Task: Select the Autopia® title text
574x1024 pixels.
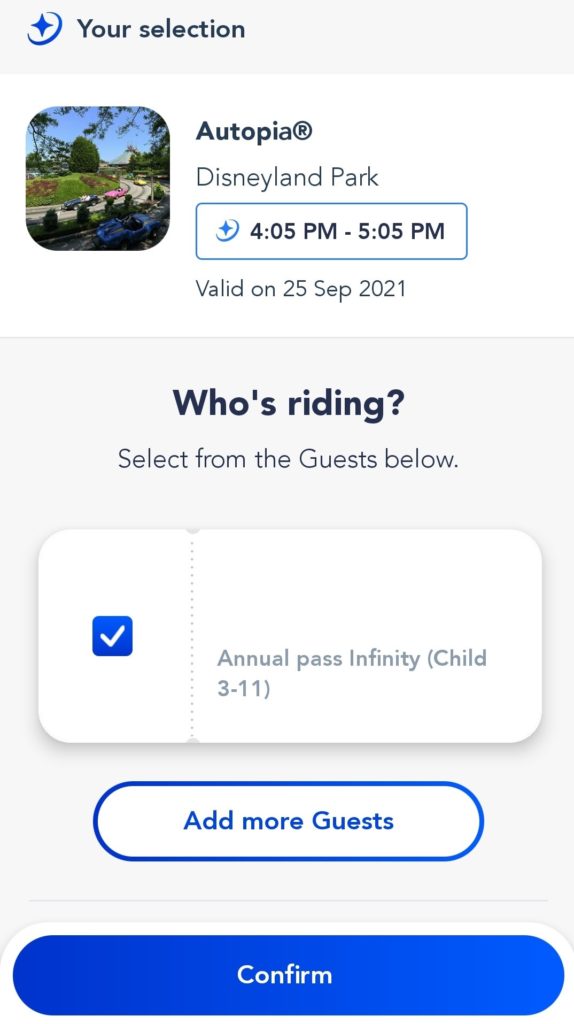Action: pos(254,131)
